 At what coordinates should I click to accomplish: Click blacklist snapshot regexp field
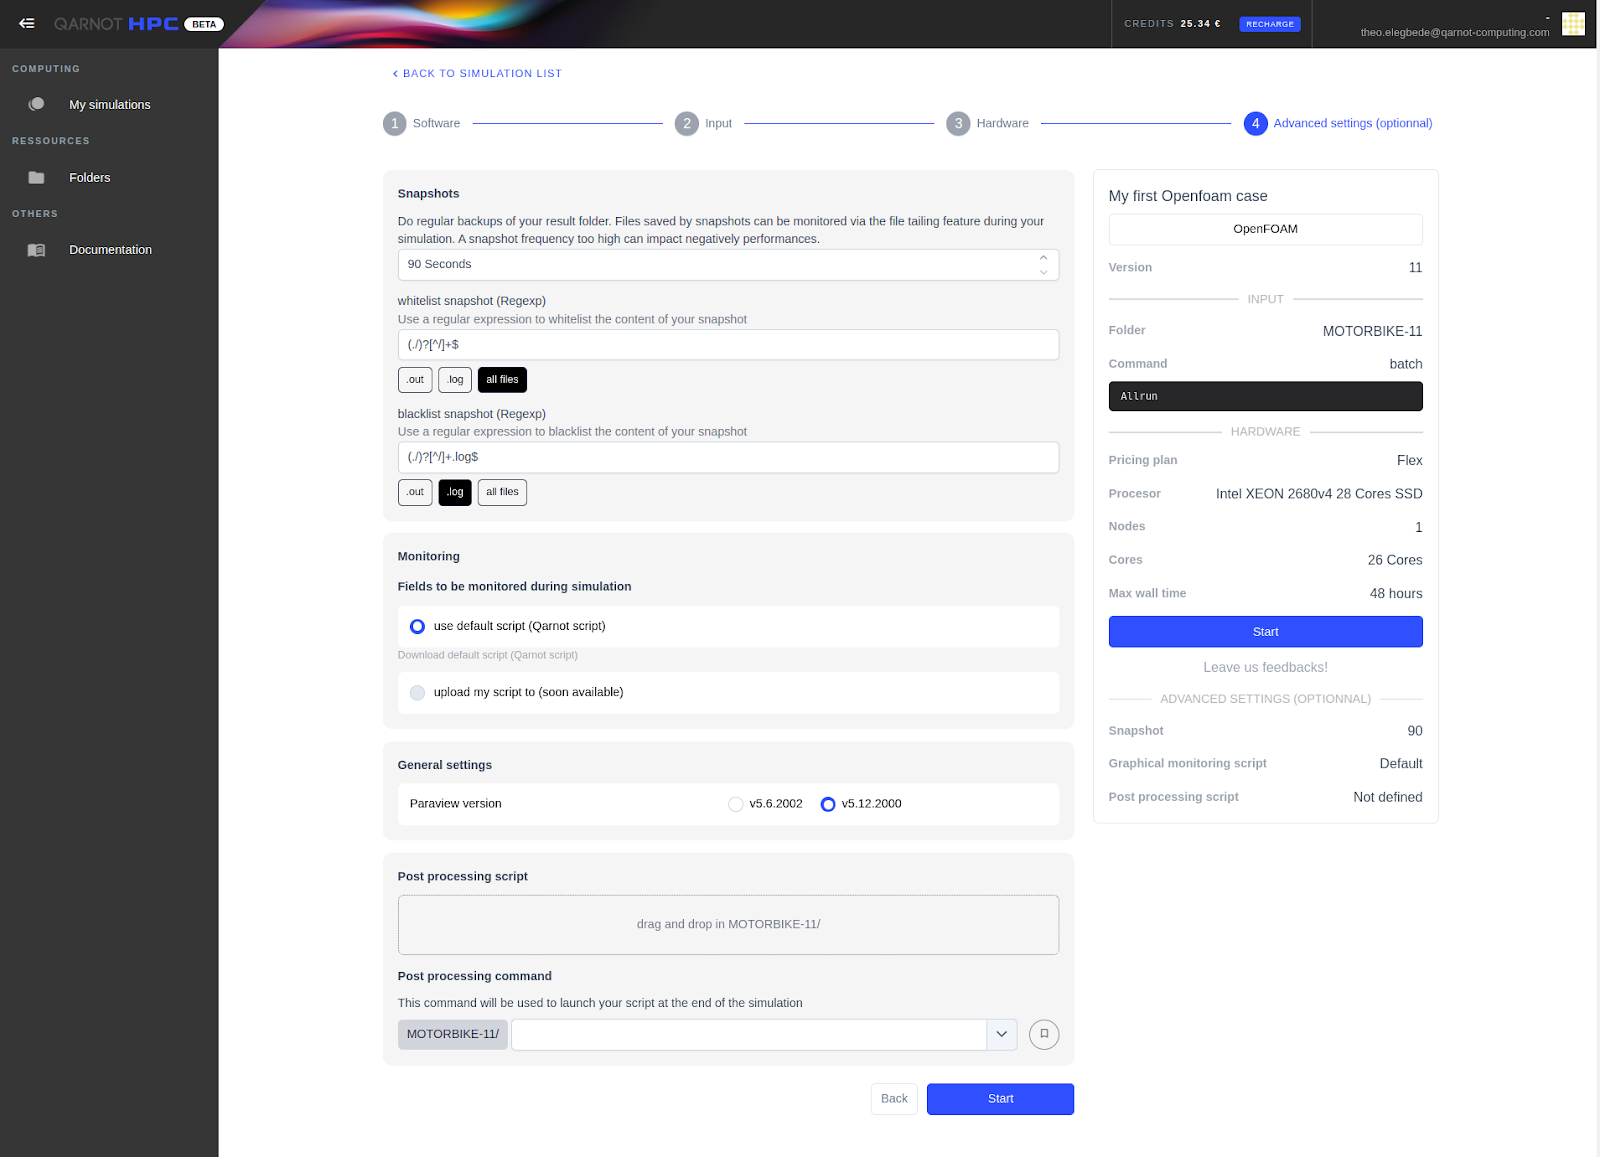click(x=728, y=457)
